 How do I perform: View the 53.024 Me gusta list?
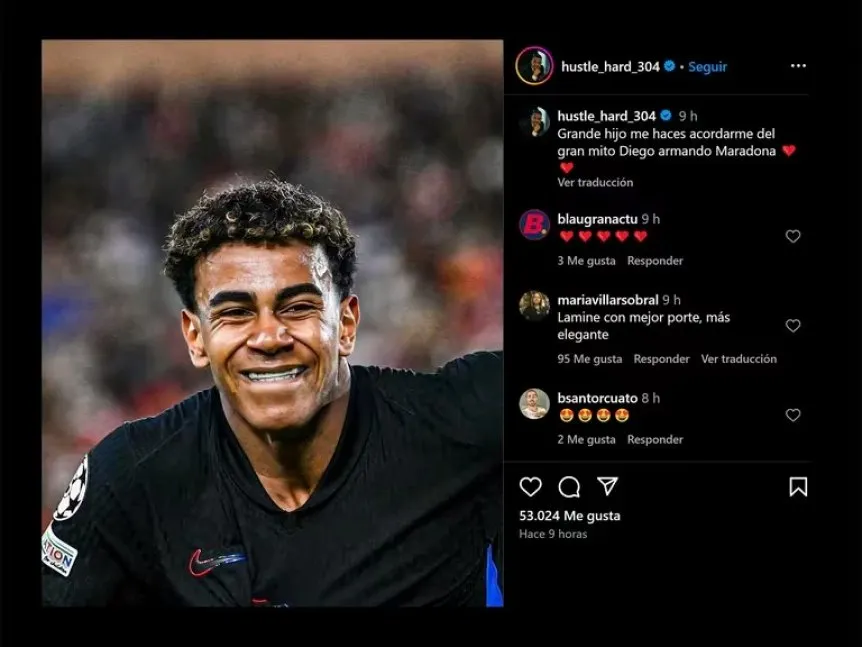click(570, 516)
